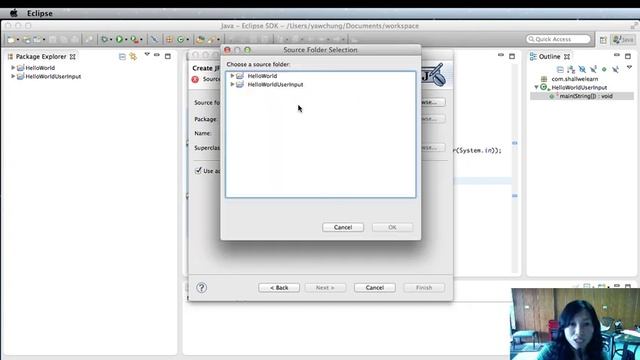Click the New toolbar icon
Viewport: 640px width, 360px height.
click(11, 40)
